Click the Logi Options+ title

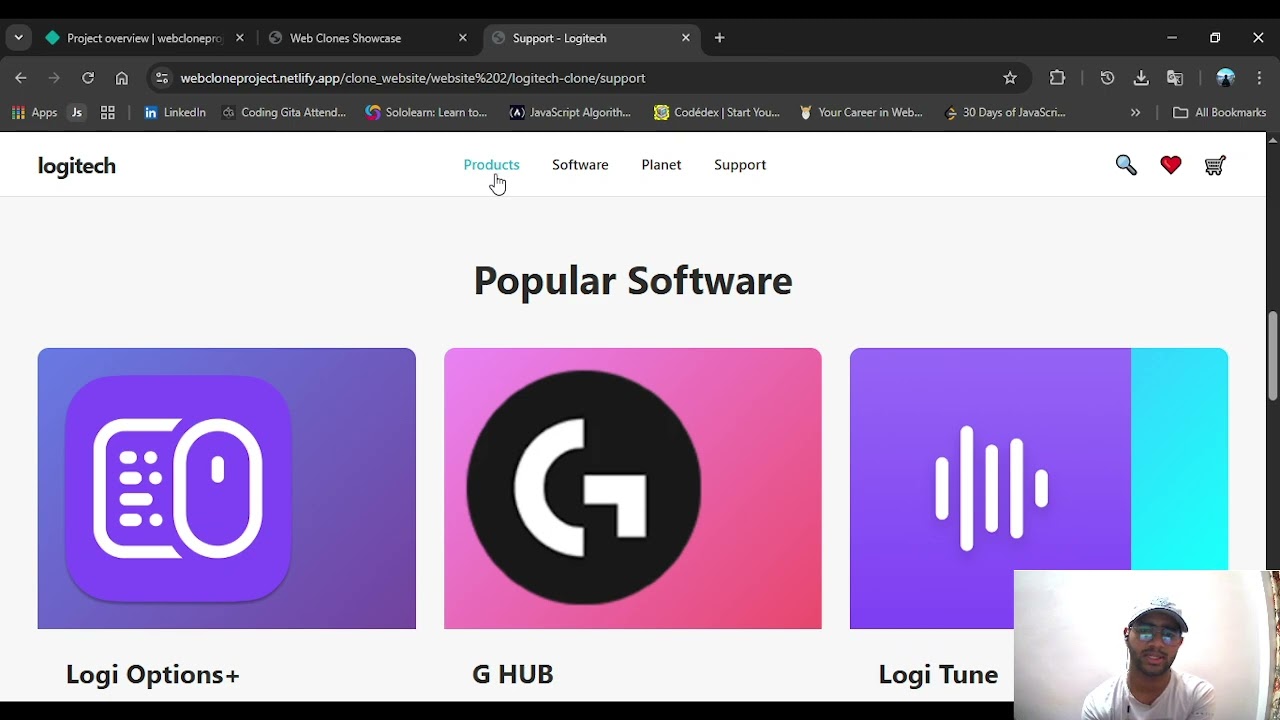[153, 675]
